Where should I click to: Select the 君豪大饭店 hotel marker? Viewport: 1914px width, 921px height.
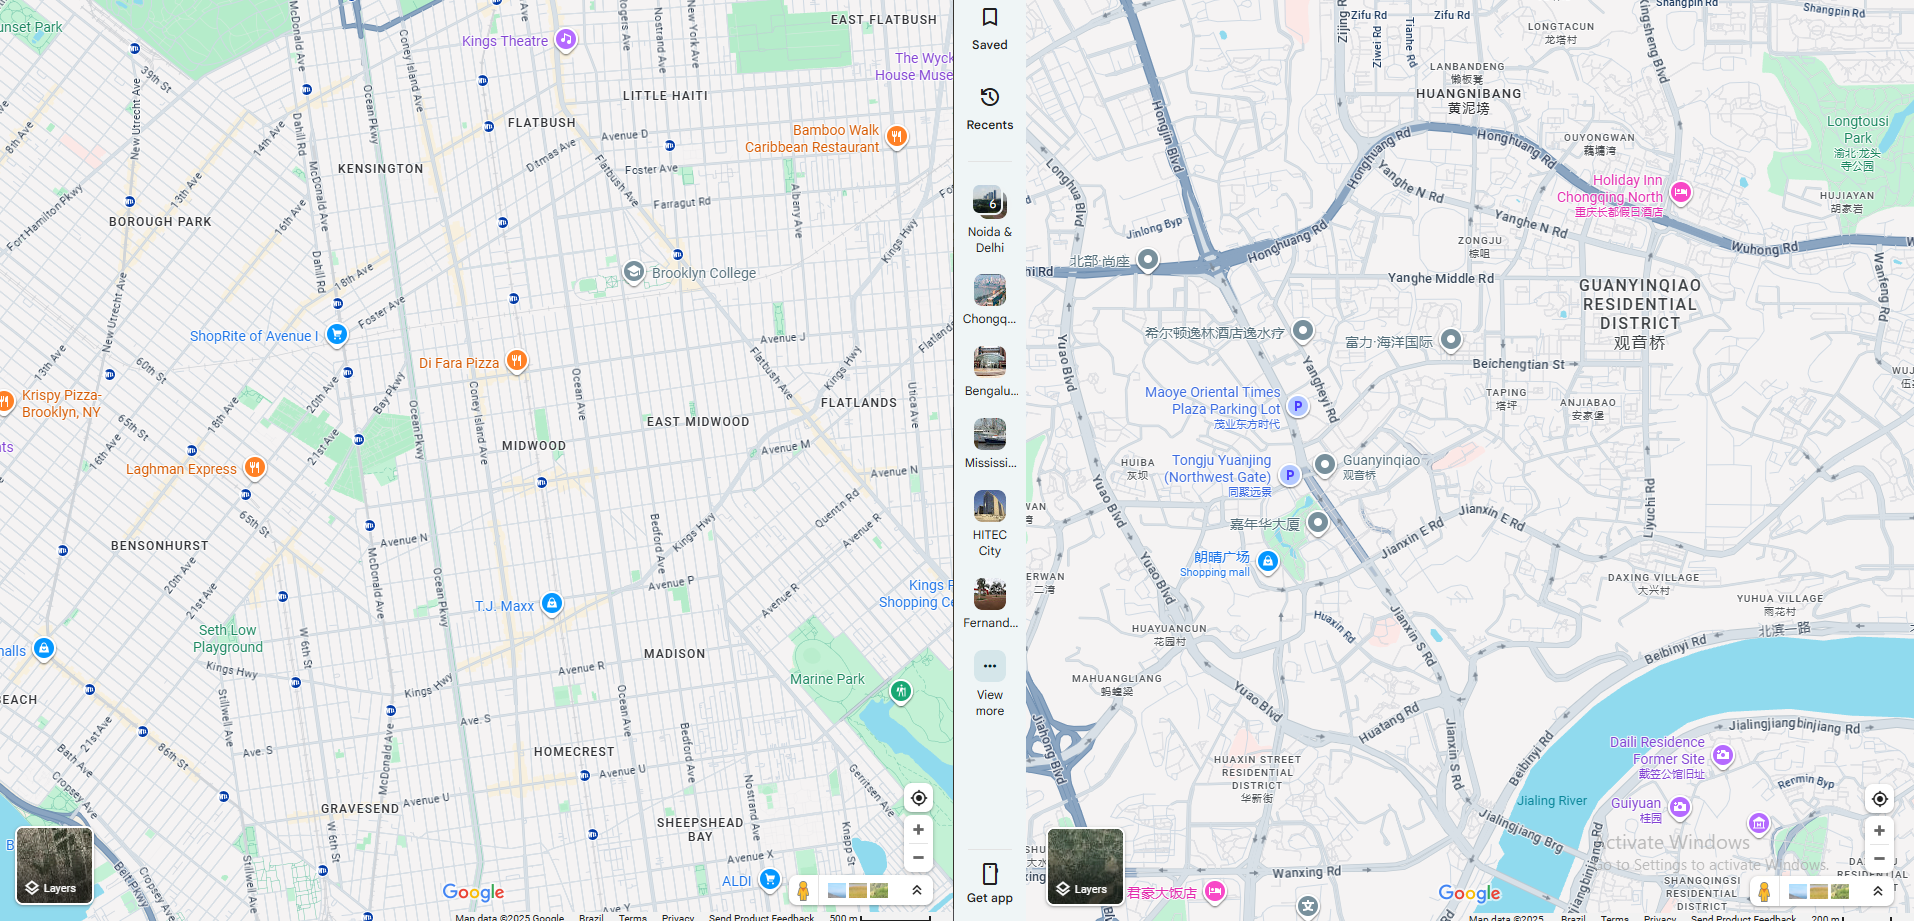[1214, 891]
